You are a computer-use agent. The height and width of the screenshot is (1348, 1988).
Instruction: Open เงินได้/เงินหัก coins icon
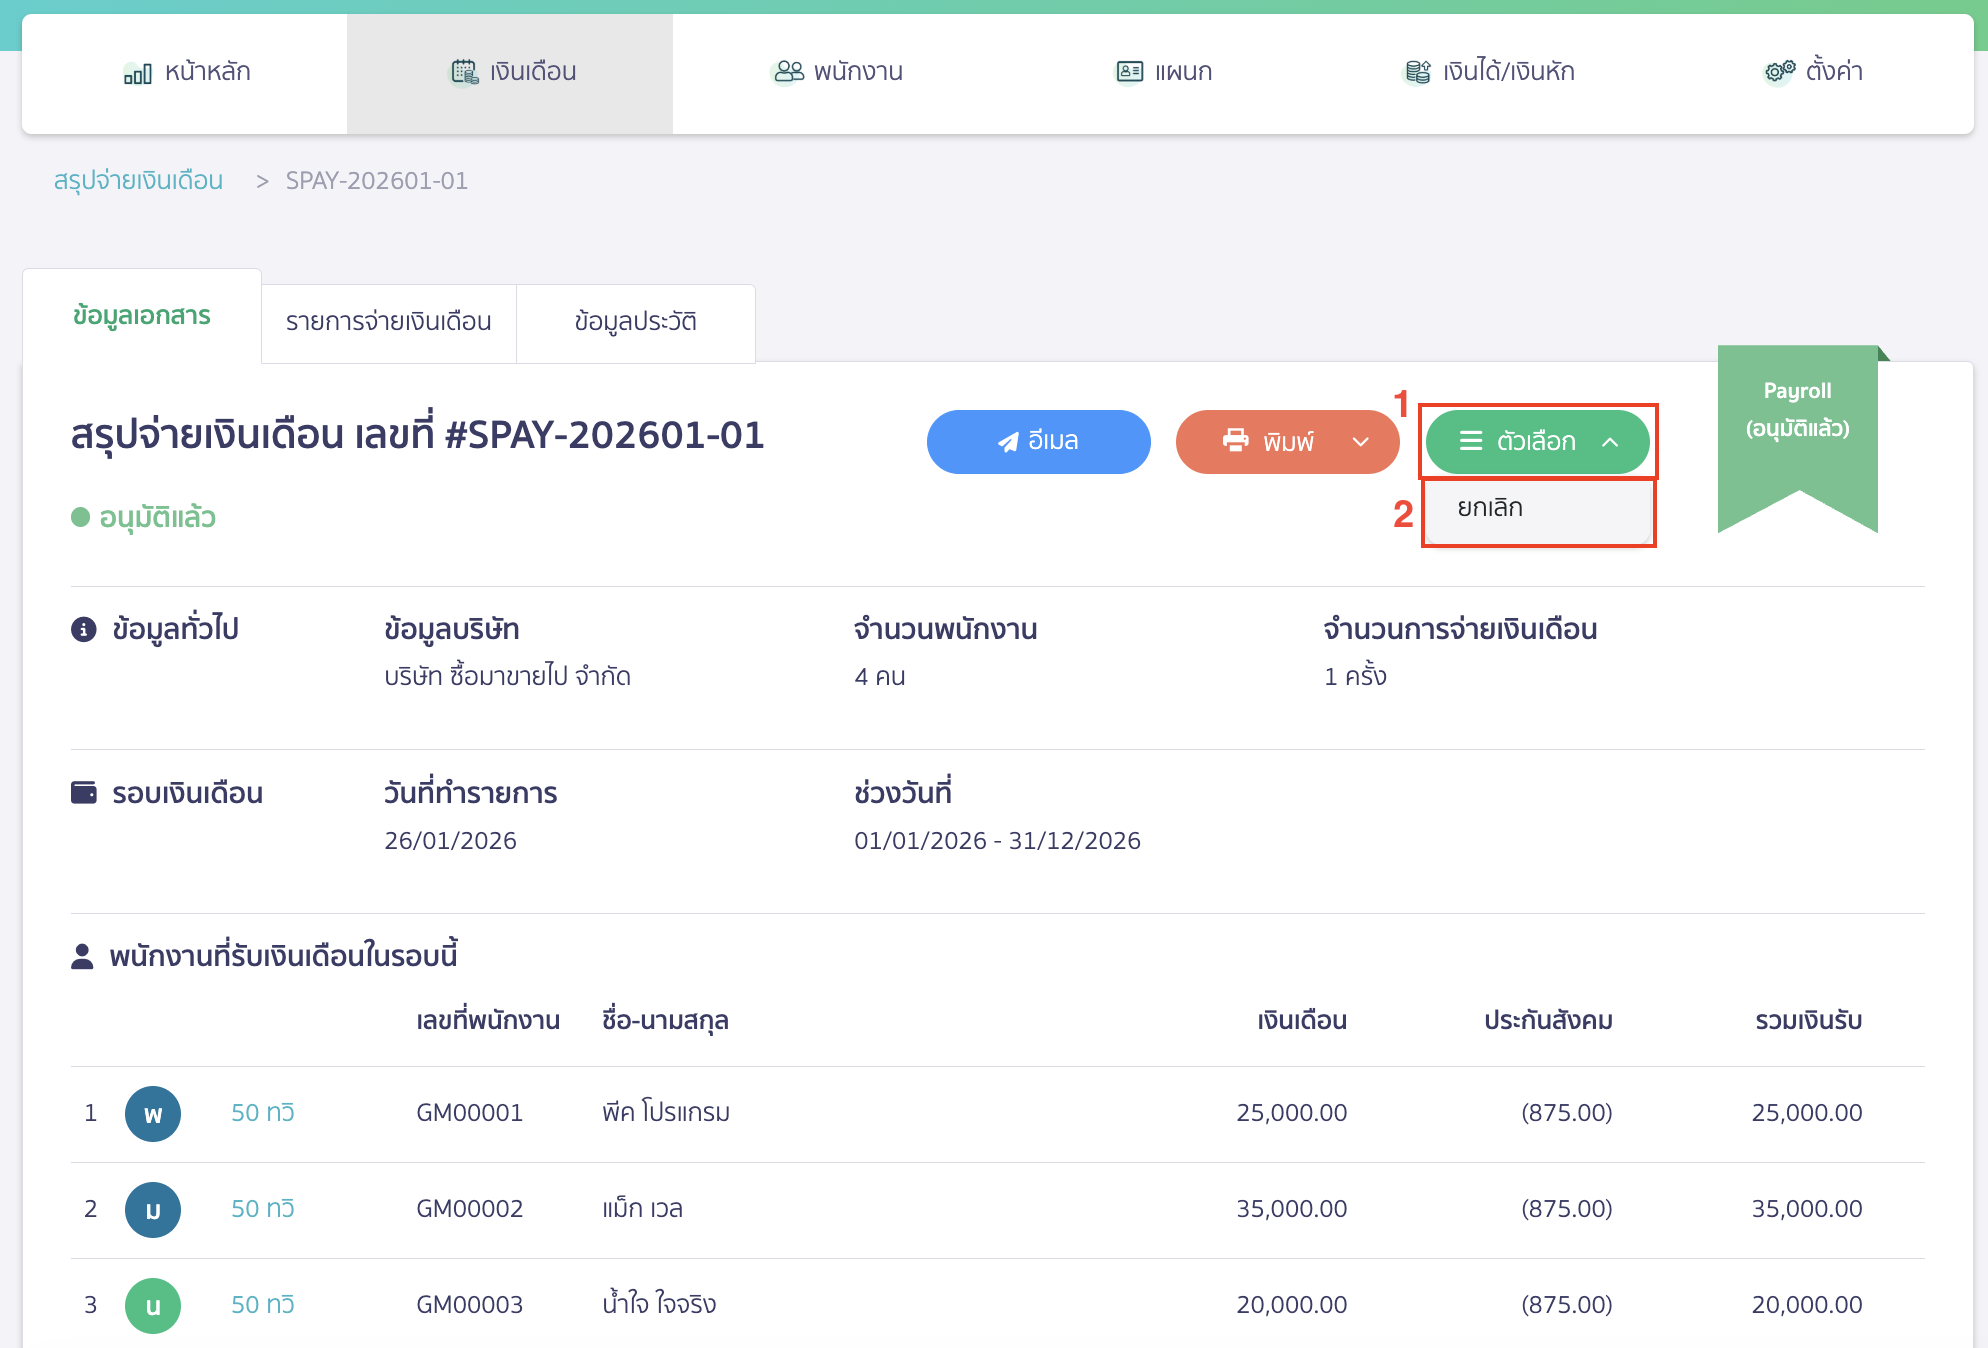[1416, 70]
